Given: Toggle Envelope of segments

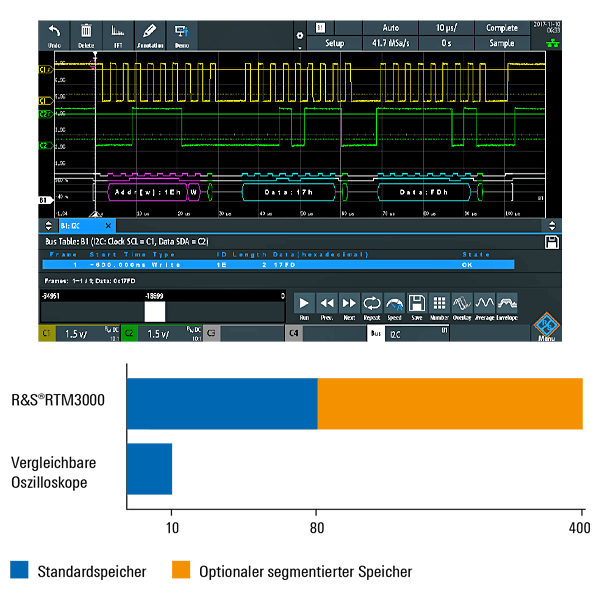Looking at the screenshot, I should [x=507, y=307].
